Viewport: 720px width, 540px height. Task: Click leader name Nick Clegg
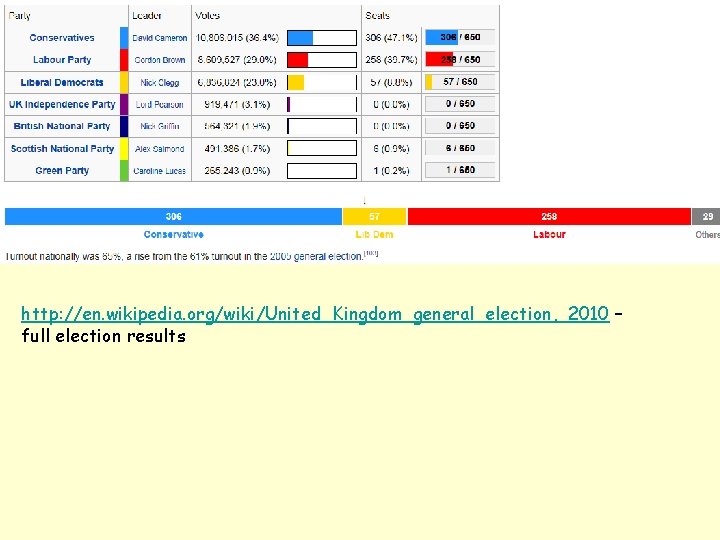(160, 83)
